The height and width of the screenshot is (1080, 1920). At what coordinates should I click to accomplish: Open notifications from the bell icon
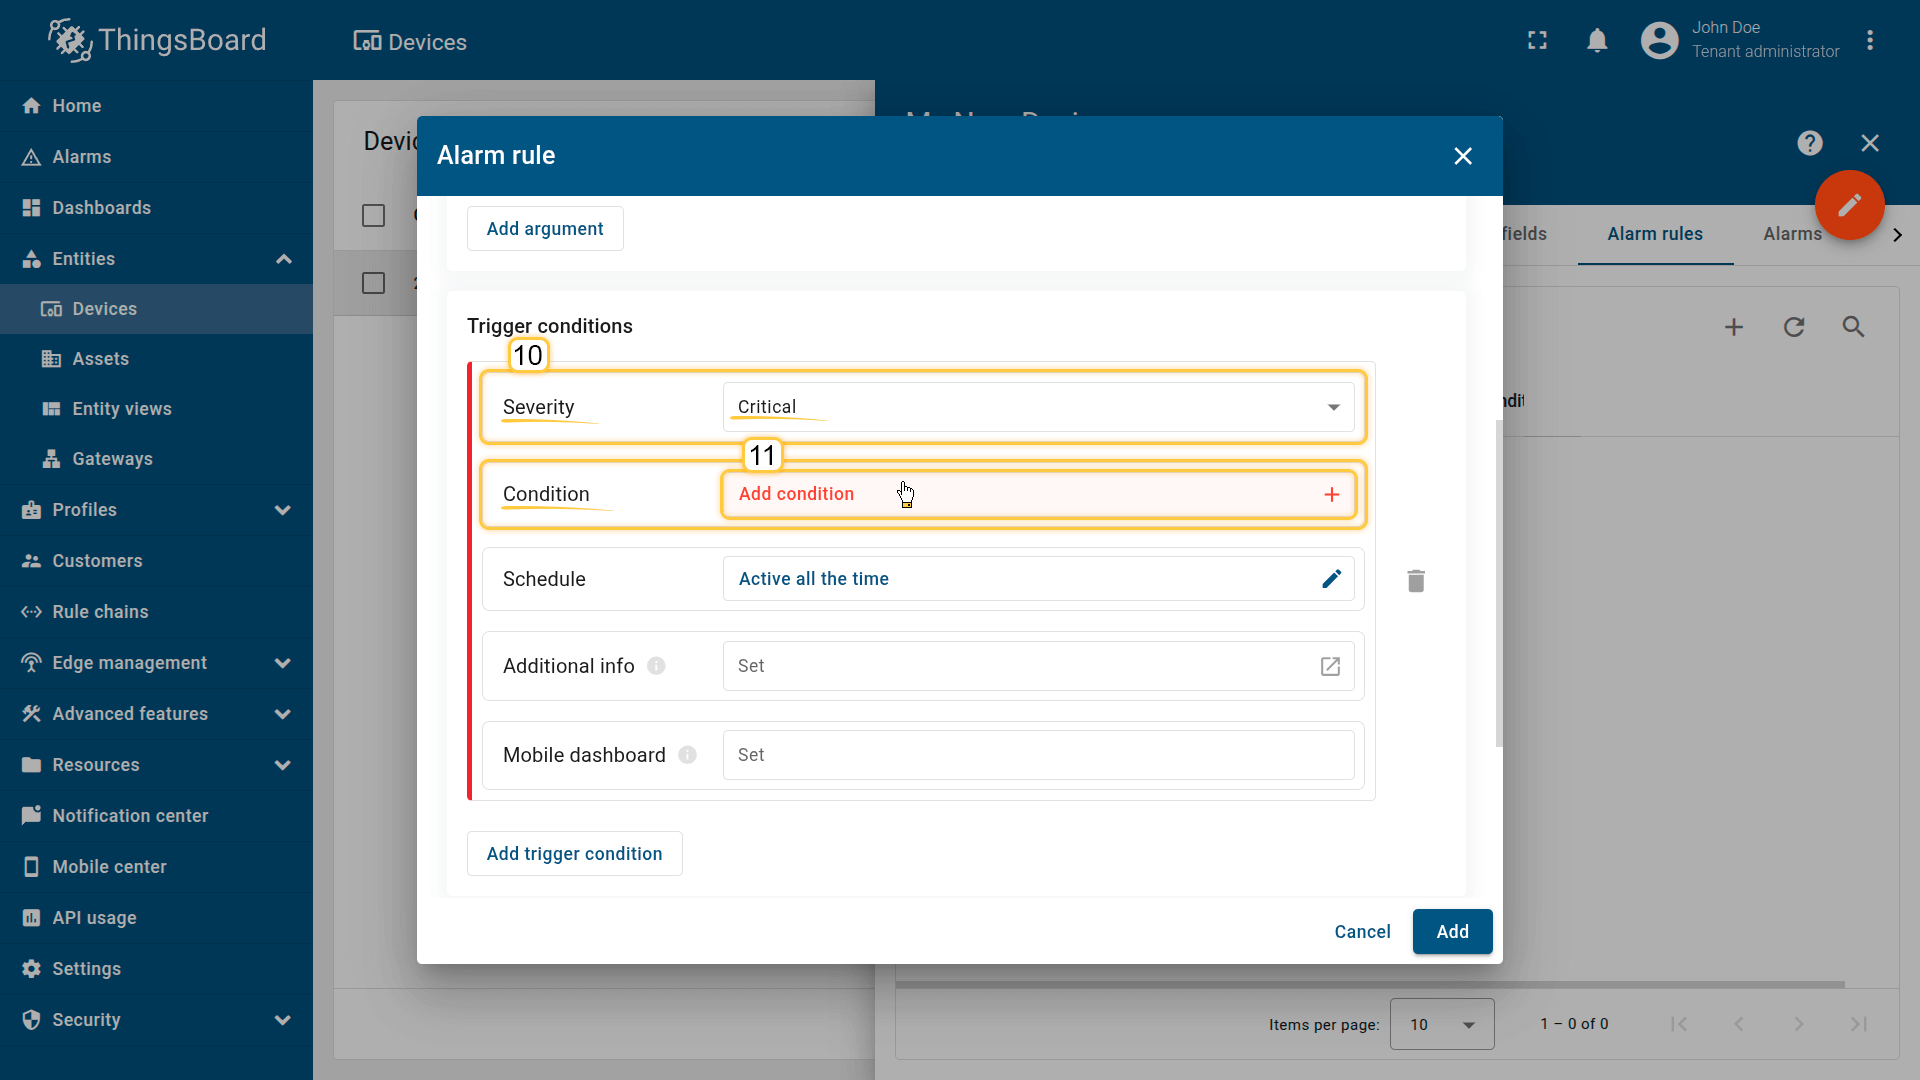(1597, 40)
